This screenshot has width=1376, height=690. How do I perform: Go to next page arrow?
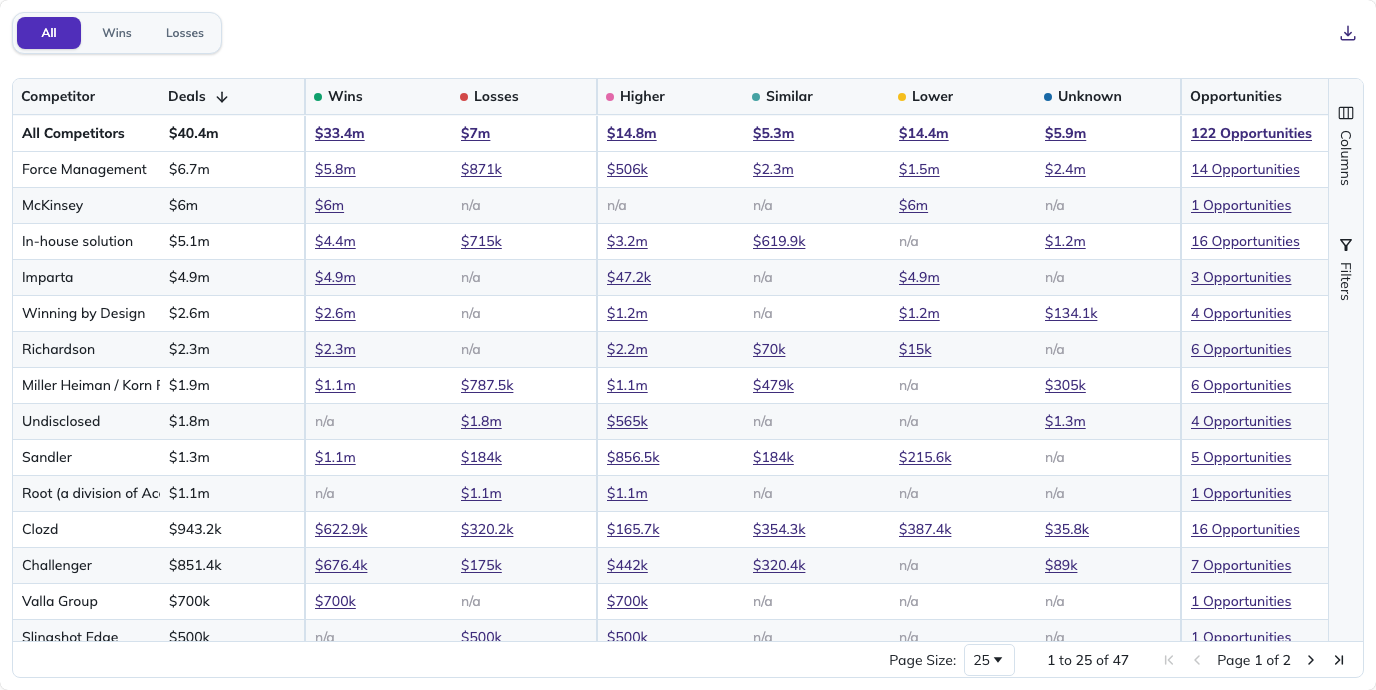tap(1311, 660)
